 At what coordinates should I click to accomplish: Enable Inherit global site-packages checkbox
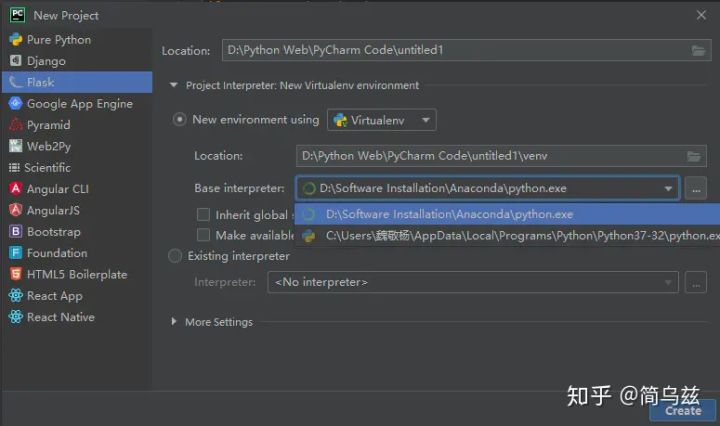tap(203, 214)
